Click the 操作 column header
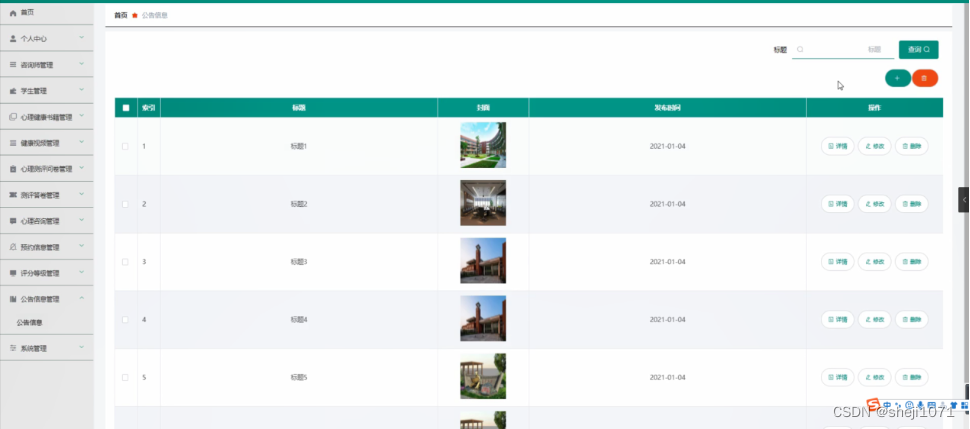 coord(875,108)
